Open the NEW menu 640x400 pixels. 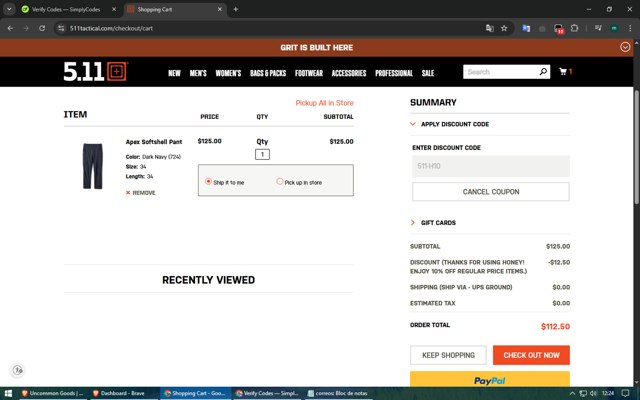pyautogui.click(x=174, y=73)
